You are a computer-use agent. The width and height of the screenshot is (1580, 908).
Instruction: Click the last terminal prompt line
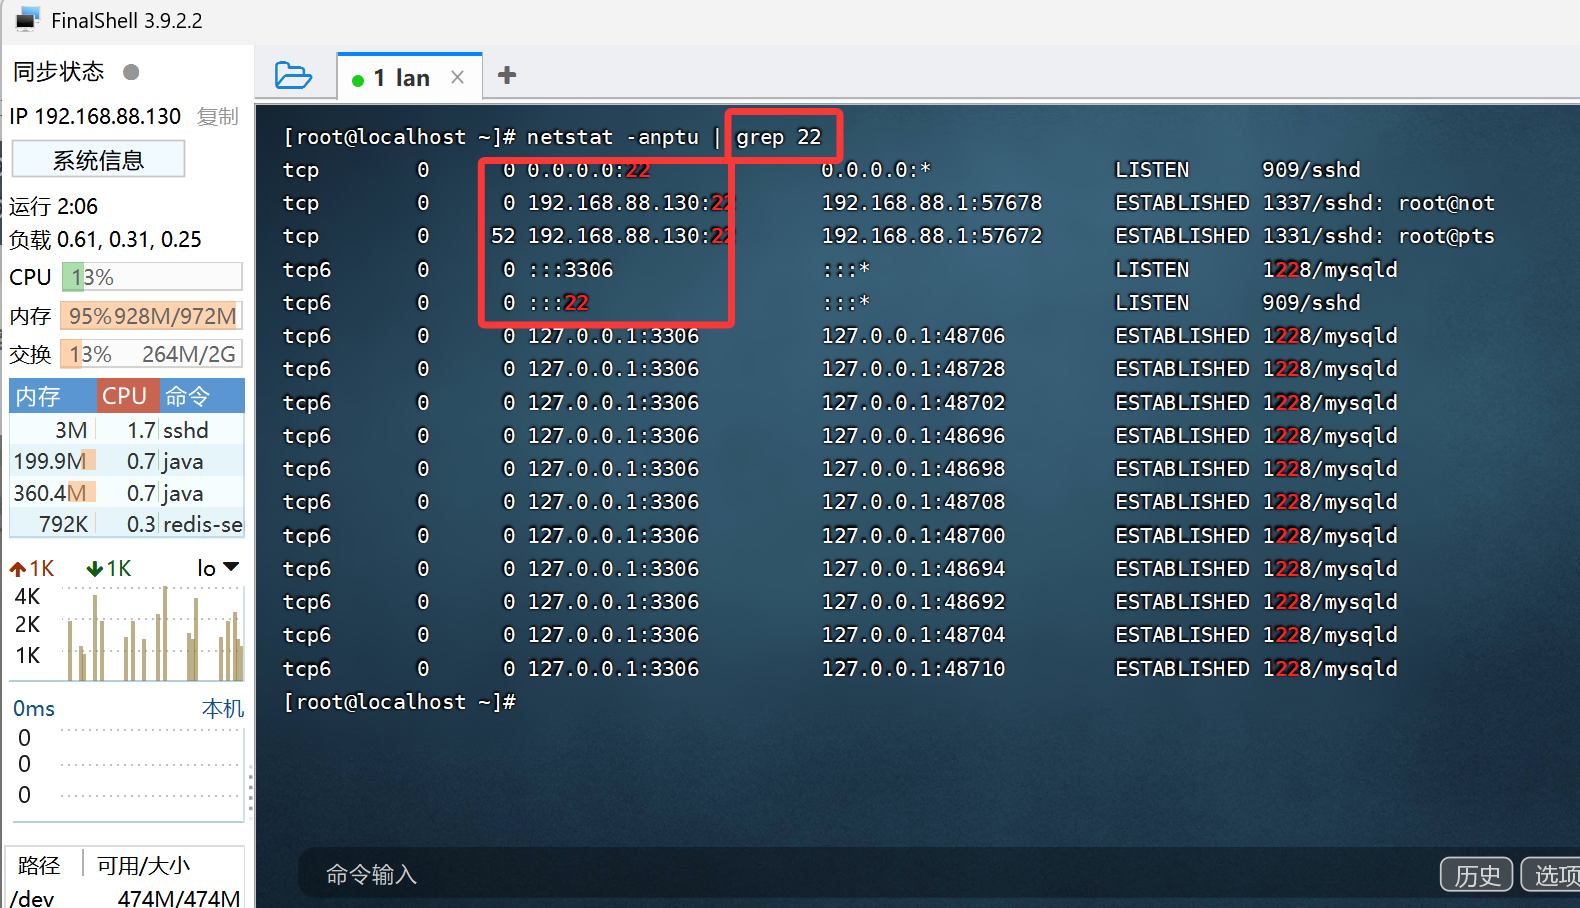(x=400, y=702)
